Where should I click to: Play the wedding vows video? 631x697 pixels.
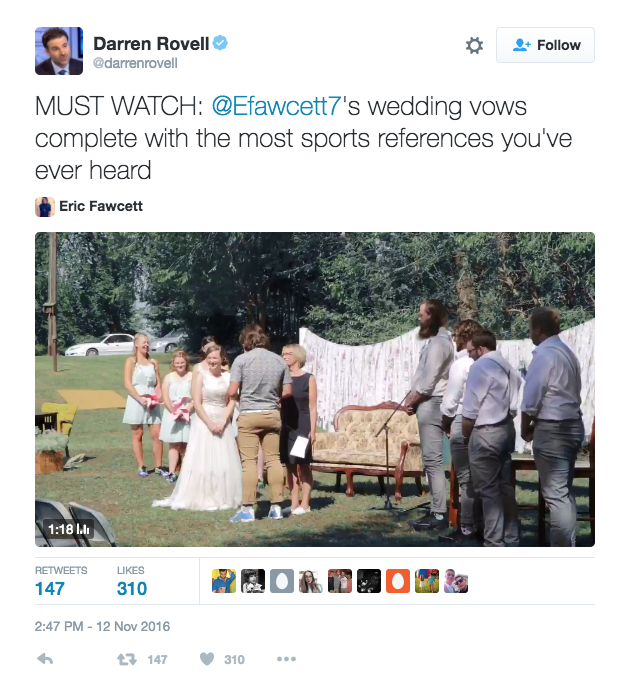click(x=315, y=389)
